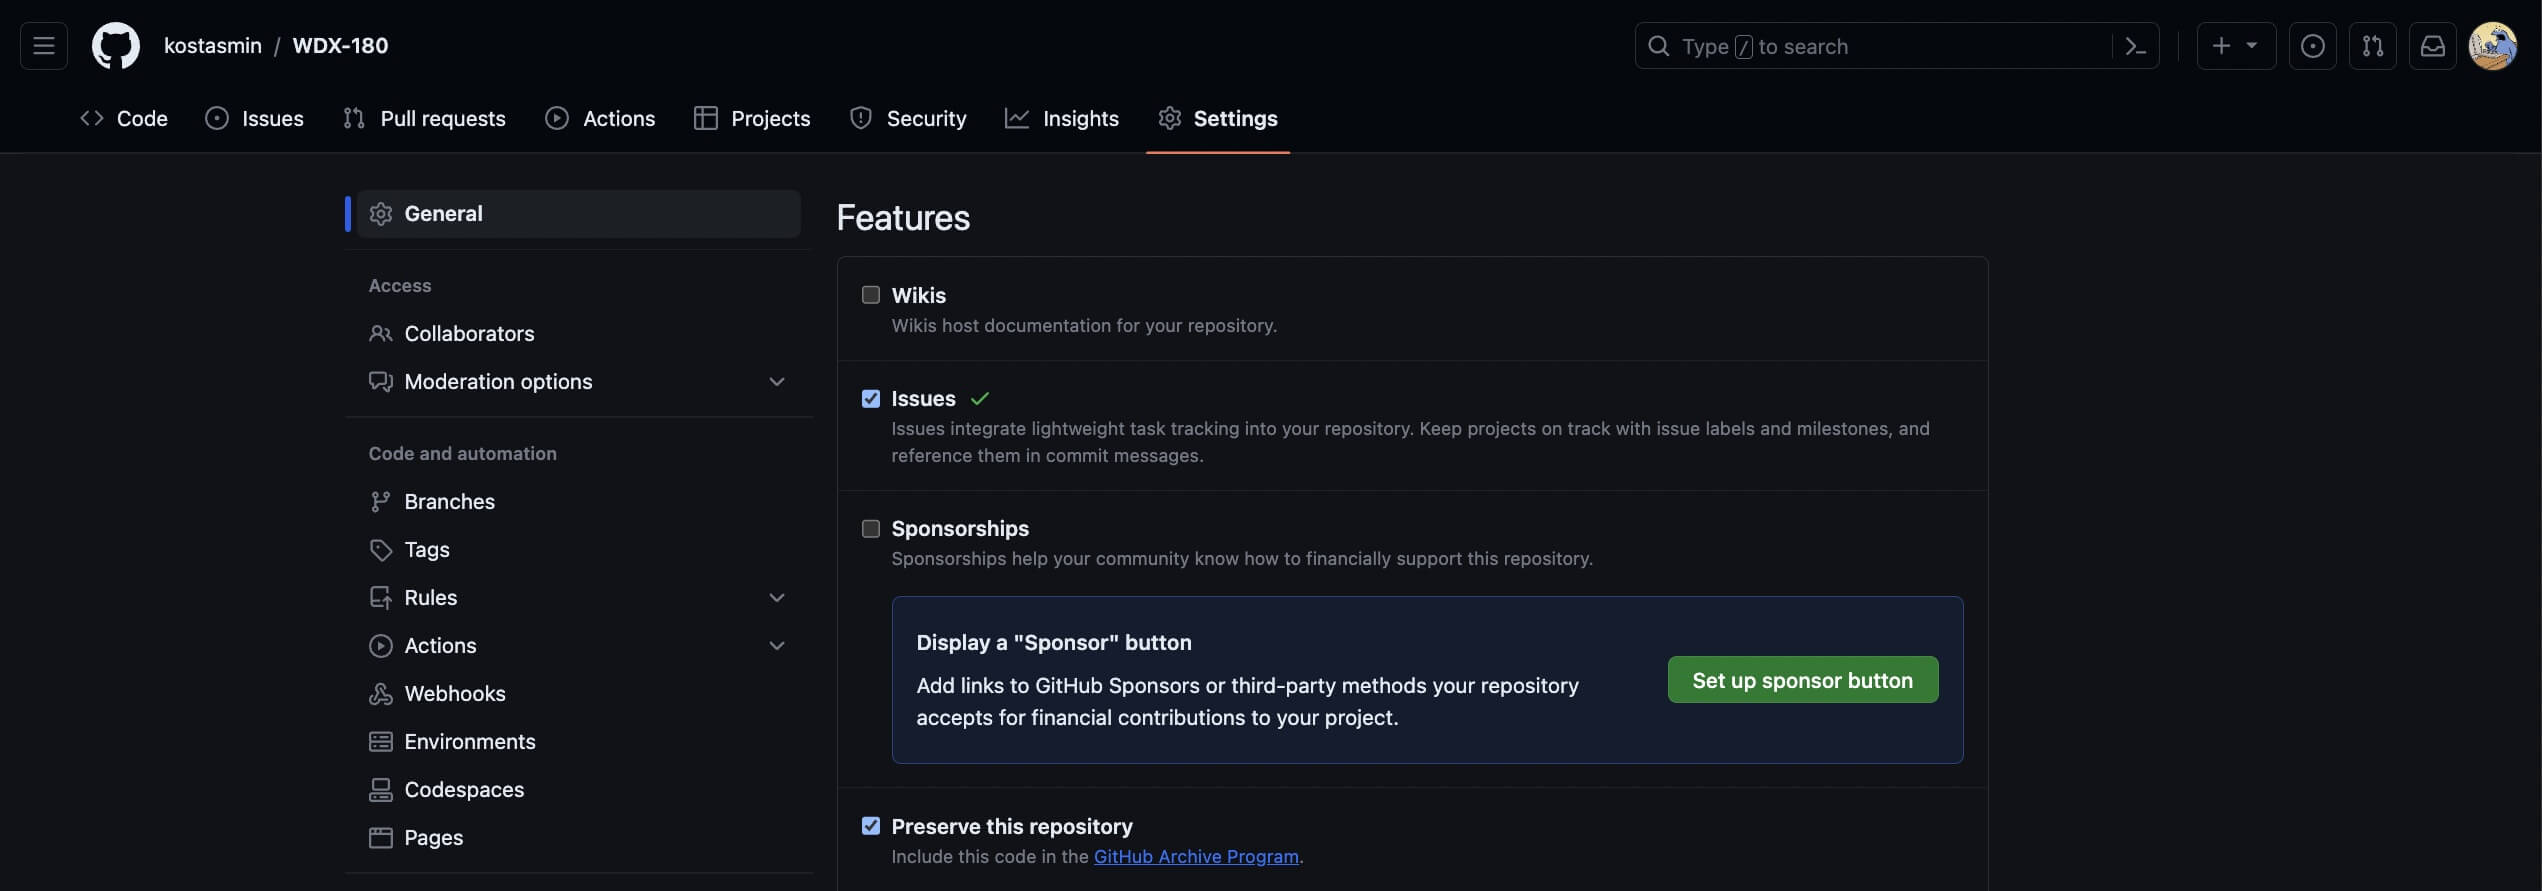
Task: Click the sidebar Actions play icon
Action: pyautogui.click(x=381, y=646)
